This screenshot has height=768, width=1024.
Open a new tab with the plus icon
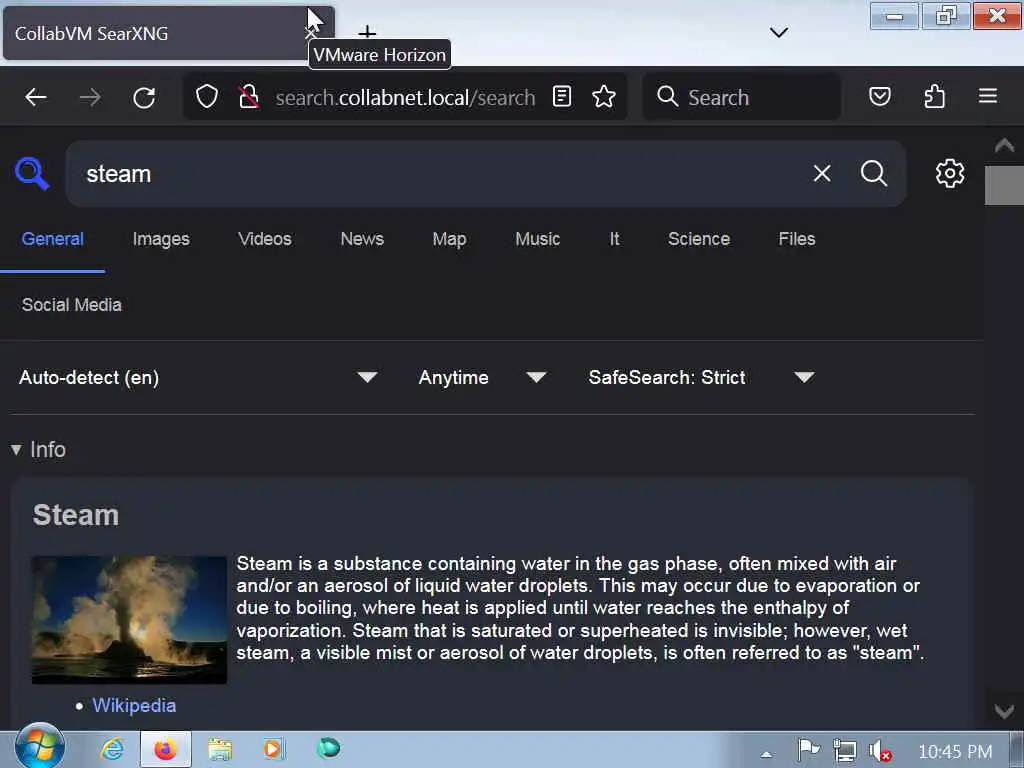point(367,32)
